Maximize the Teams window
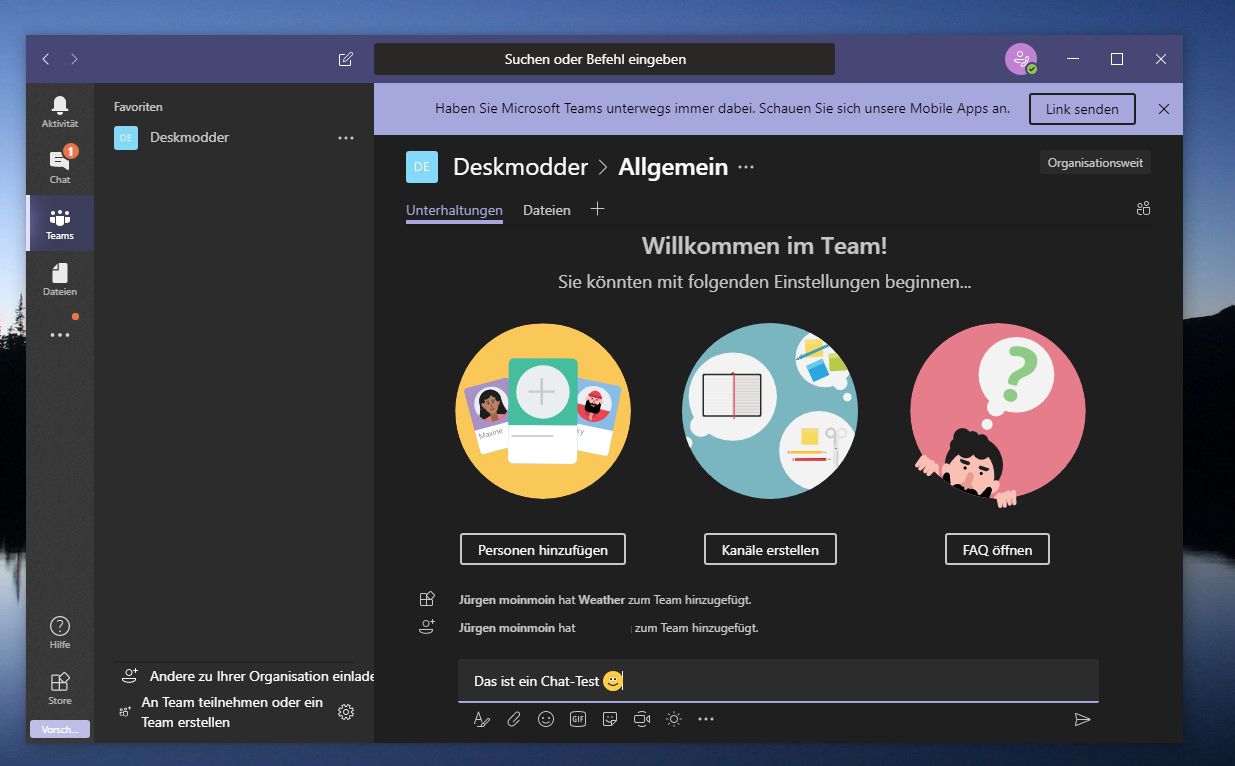The width and height of the screenshot is (1235, 766). pyautogui.click(x=1117, y=59)
